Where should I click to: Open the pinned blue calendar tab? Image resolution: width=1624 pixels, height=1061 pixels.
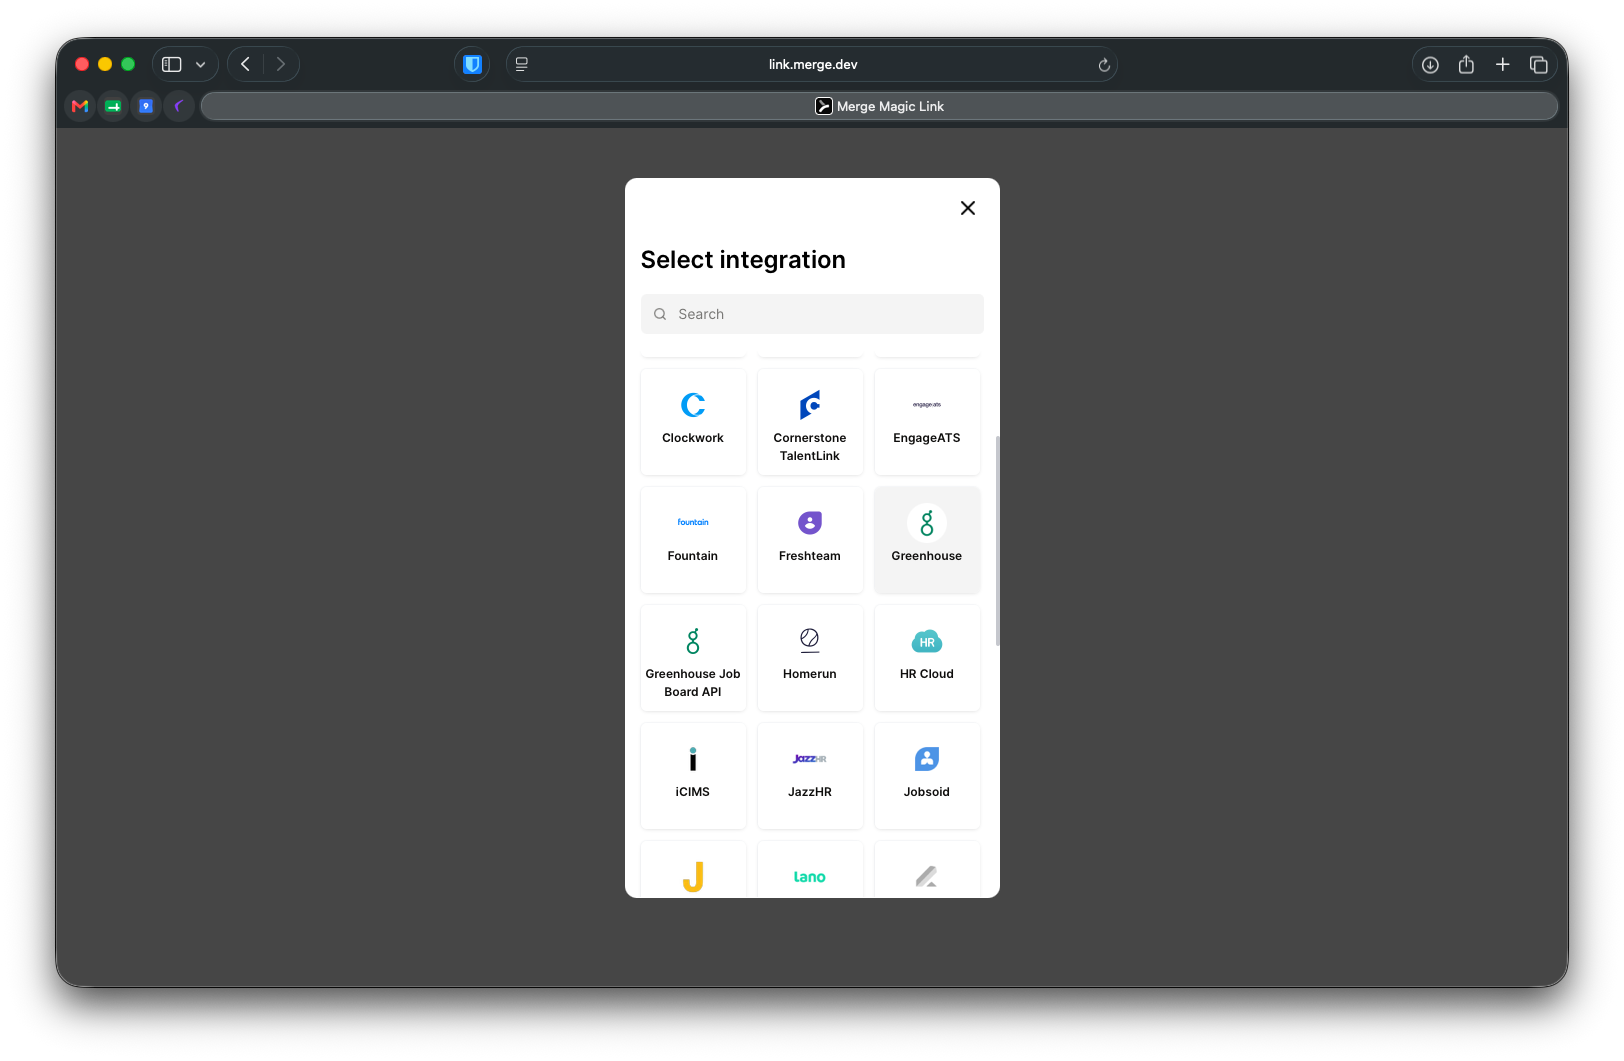coord(146,106)
